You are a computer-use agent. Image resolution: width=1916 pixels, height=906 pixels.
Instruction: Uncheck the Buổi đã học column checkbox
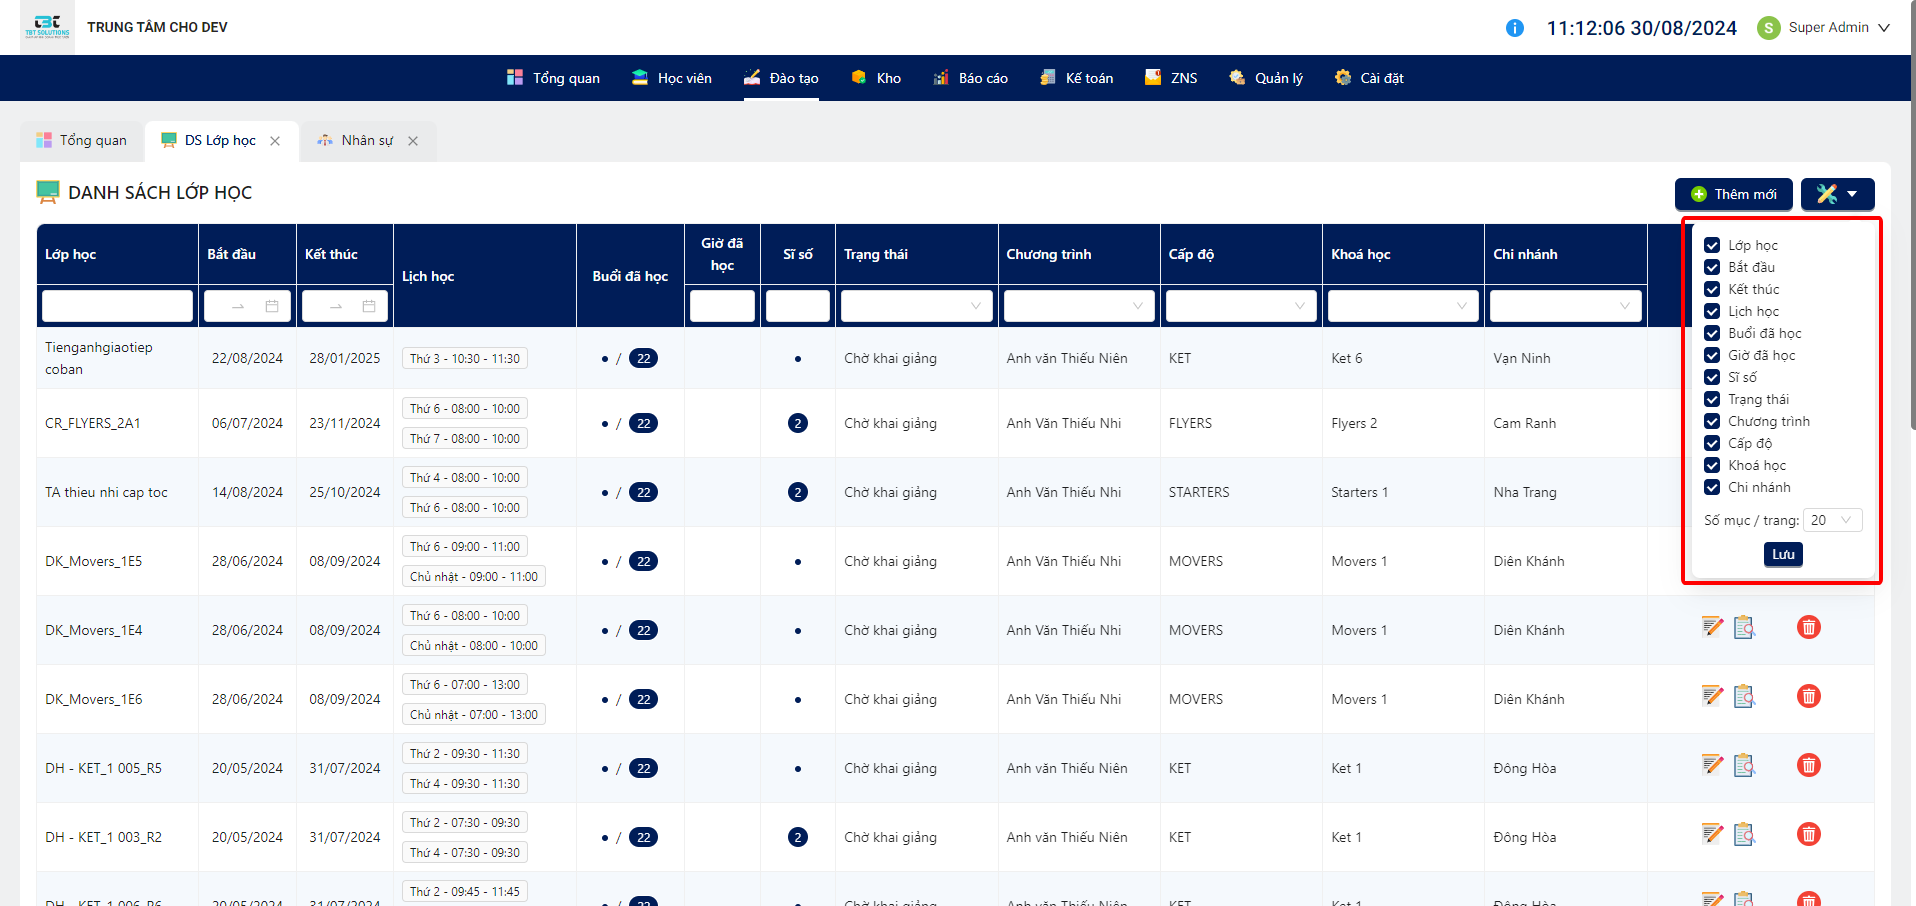click(x=1712, y=333)
